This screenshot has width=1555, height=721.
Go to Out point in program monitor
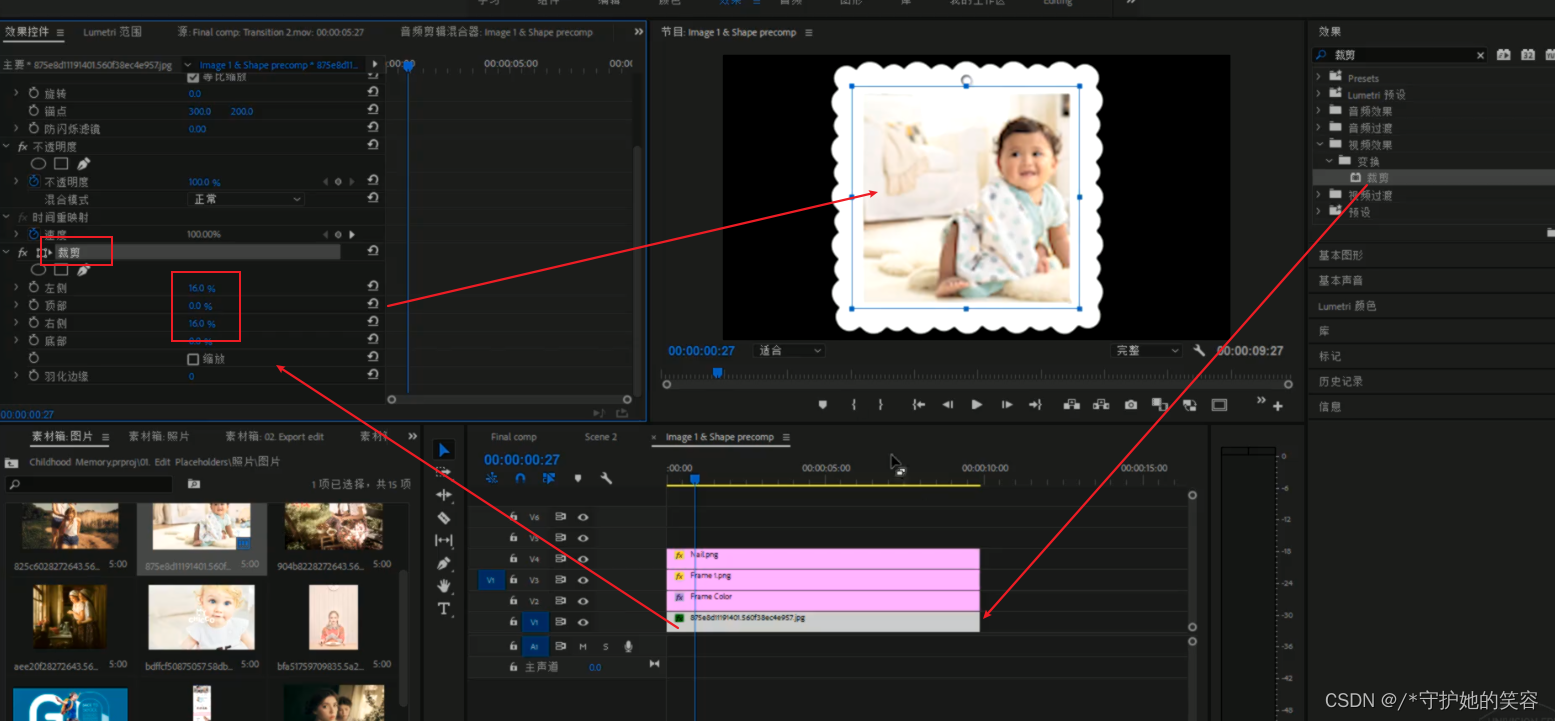point(1036,405)
